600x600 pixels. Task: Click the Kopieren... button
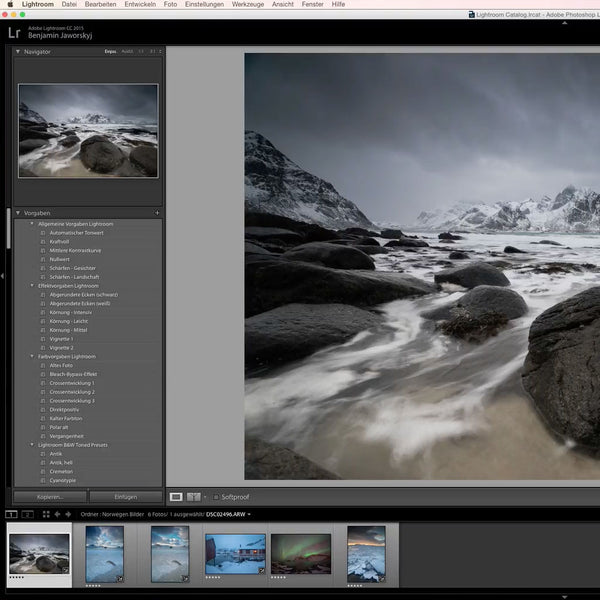[49, 496]
